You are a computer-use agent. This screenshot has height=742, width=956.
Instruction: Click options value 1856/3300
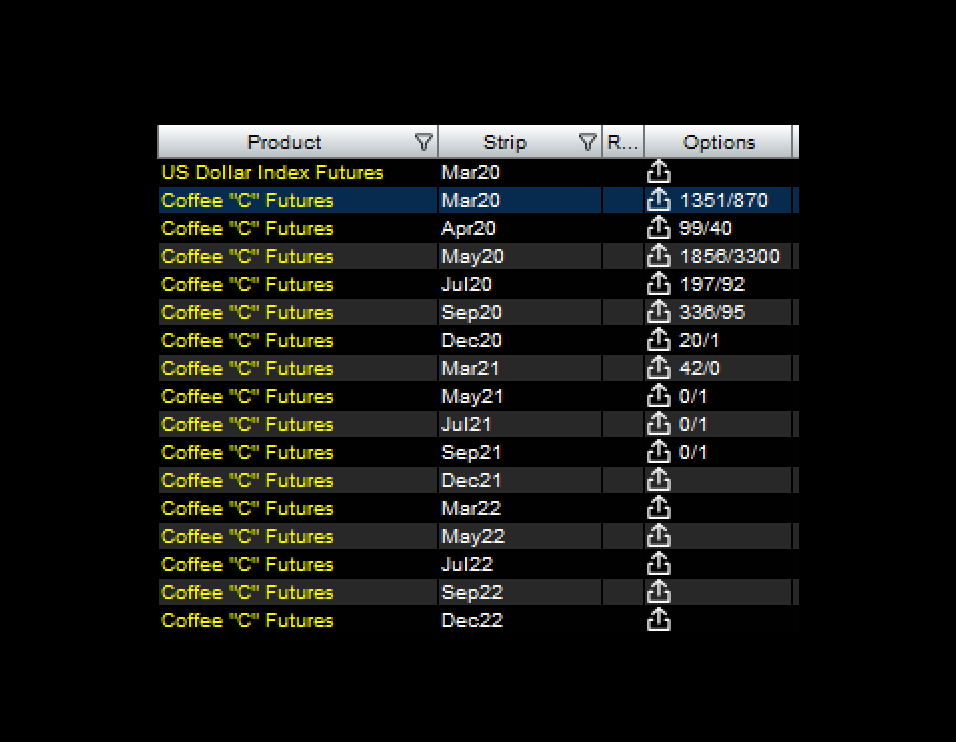coord(729,257)
